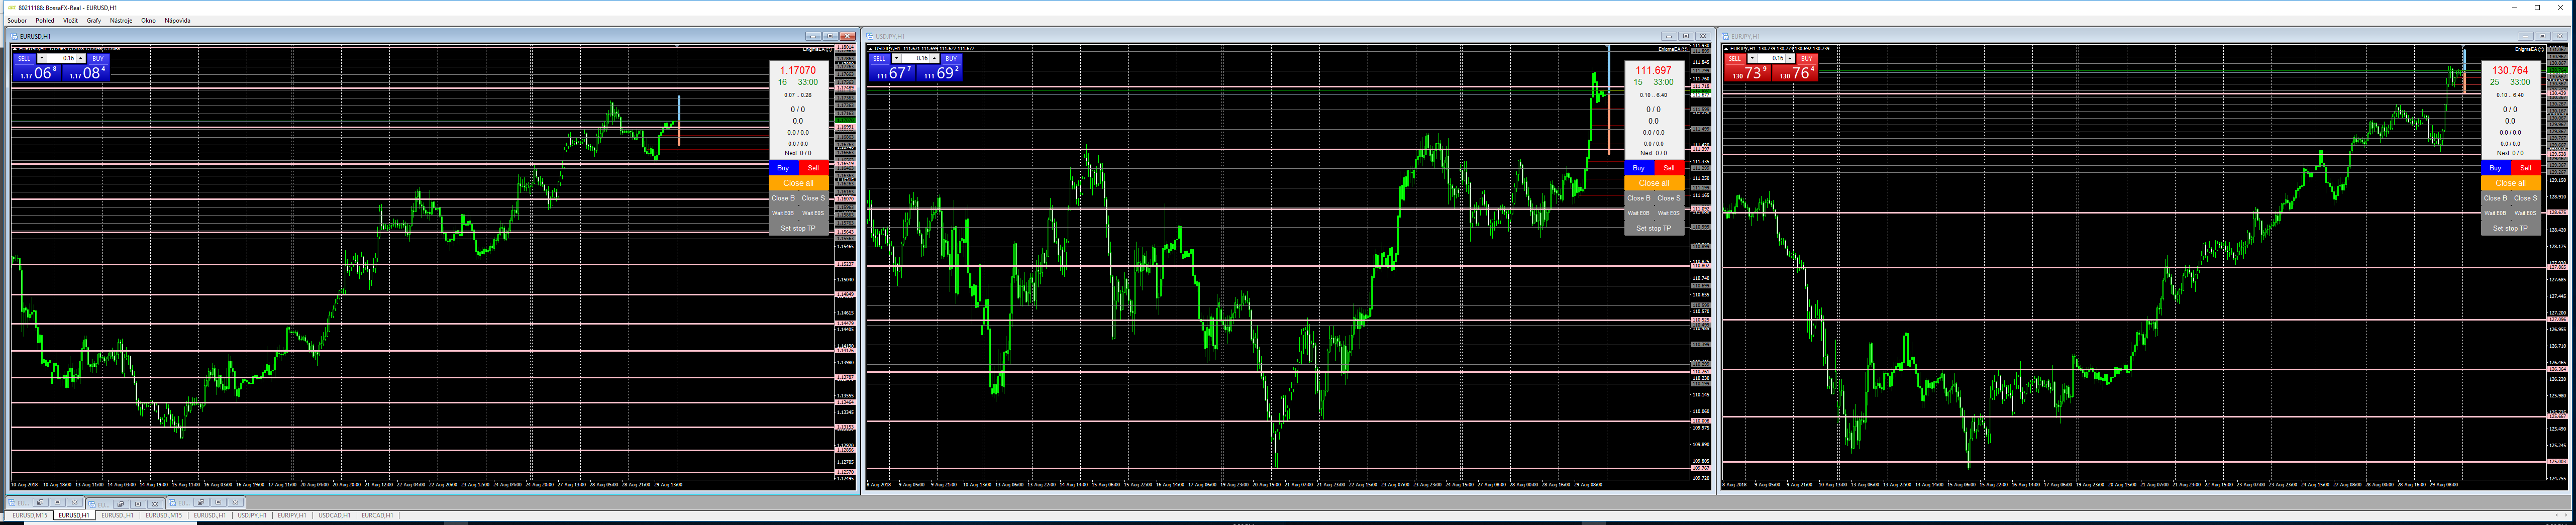Click the 0.16 volume field on EURUSD chart
This screenshot has width=2576, height=525.
click(62, 58)
